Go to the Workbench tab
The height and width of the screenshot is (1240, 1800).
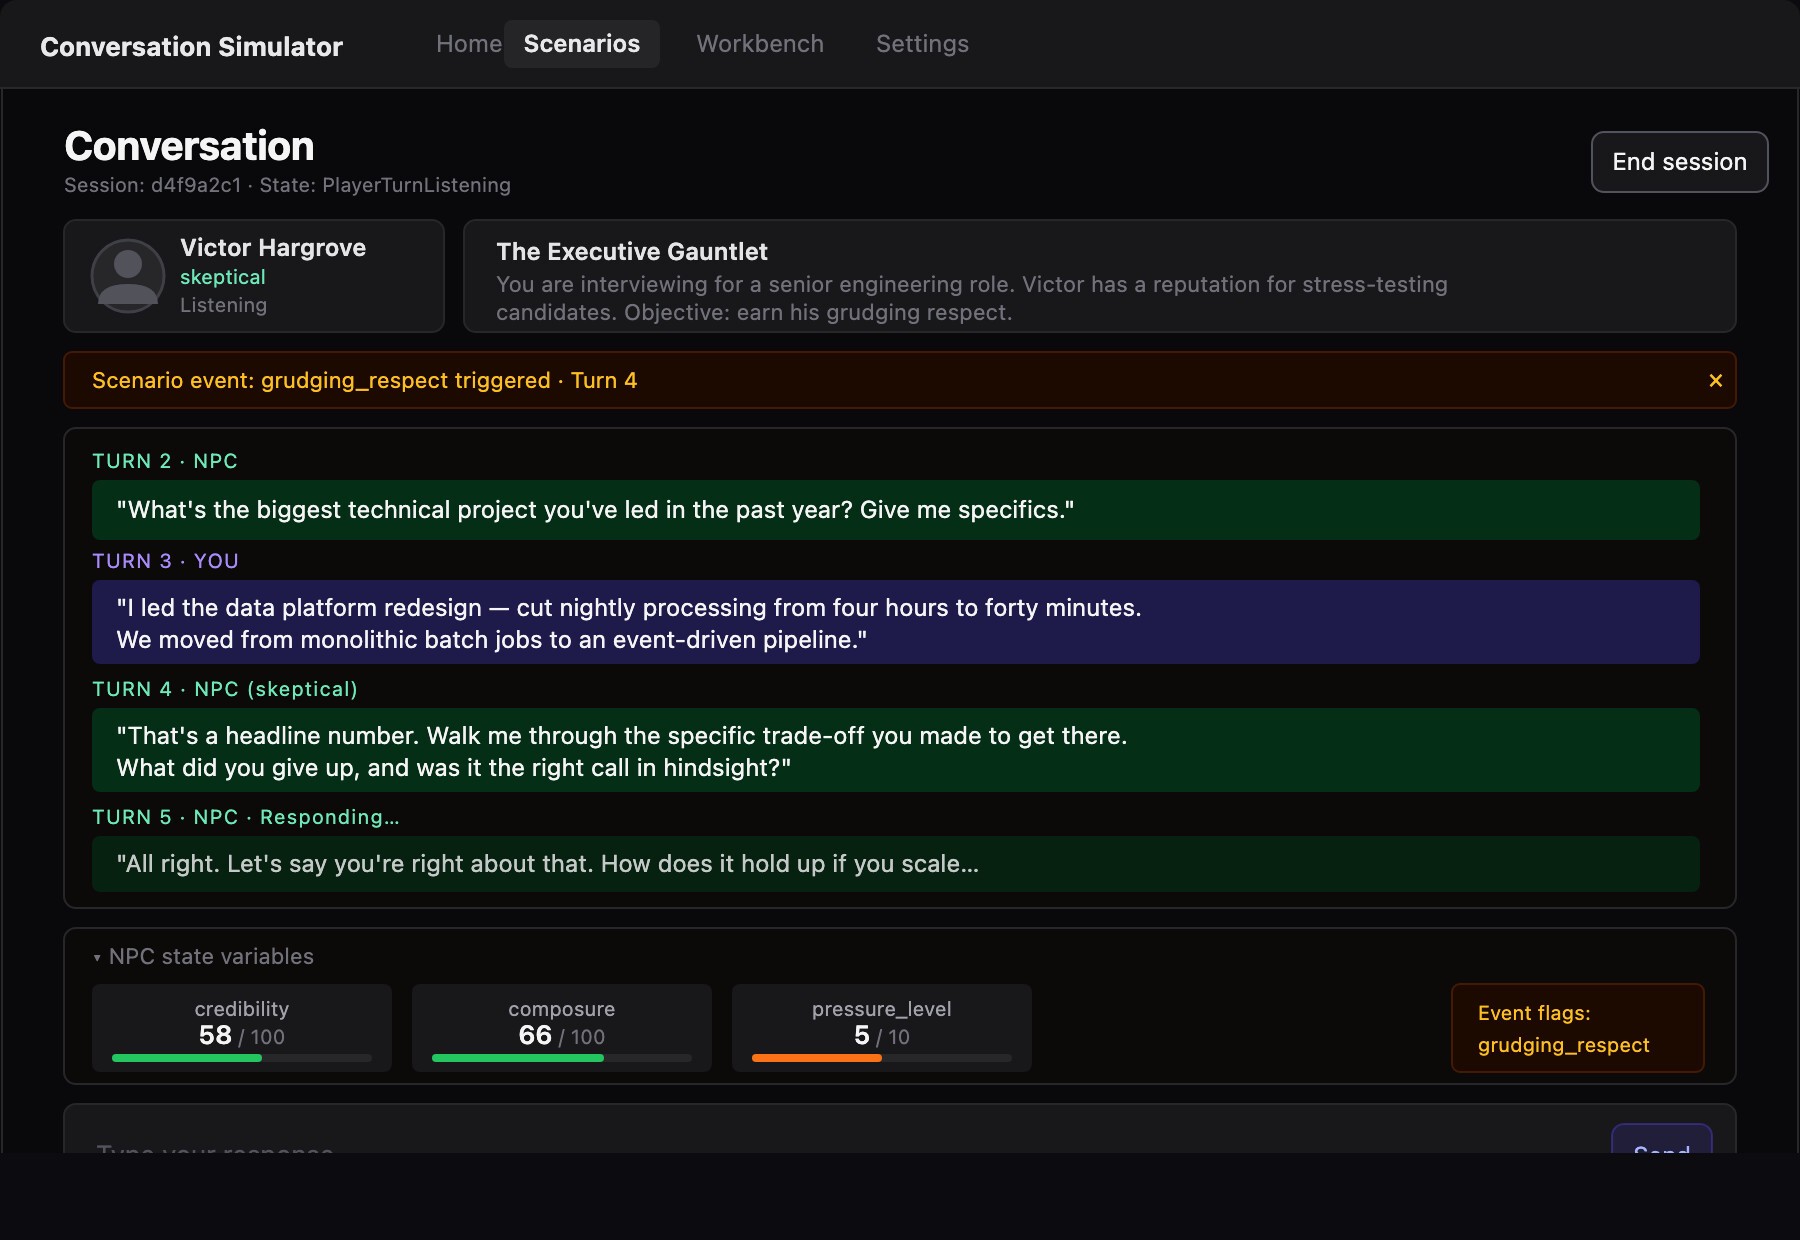(760, 44)
